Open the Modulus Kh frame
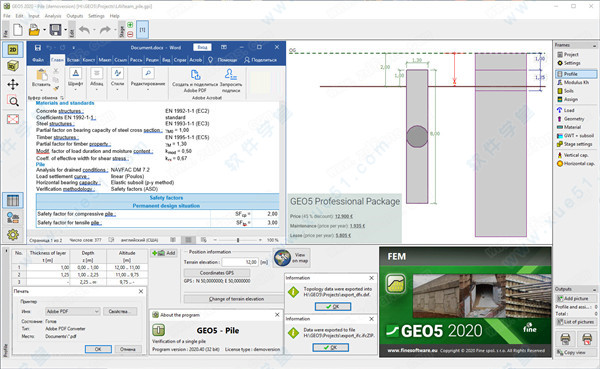The image size is (600, 369). coord(573,82)
